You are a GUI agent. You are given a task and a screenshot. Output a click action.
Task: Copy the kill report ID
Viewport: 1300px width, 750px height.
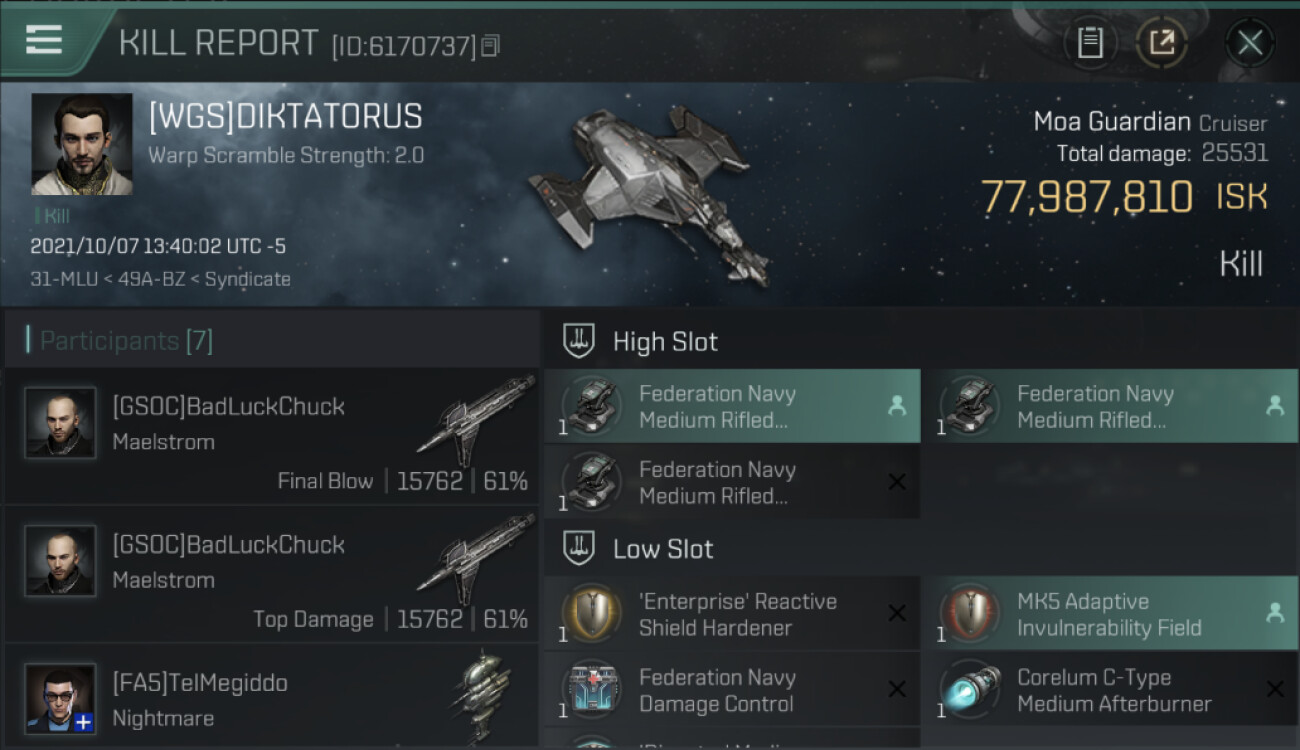pyautogui.click(x=490, y=45)
